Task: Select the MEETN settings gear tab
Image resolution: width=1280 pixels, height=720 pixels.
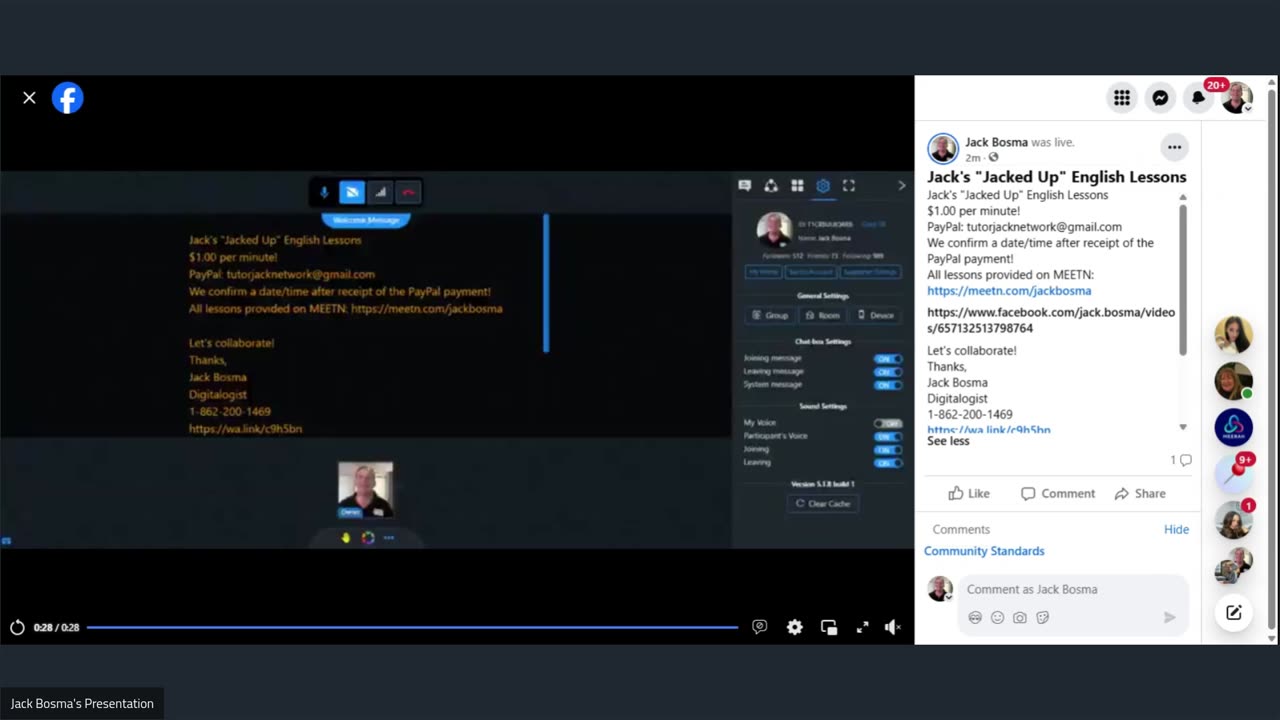Action: [x=823, y=186]
